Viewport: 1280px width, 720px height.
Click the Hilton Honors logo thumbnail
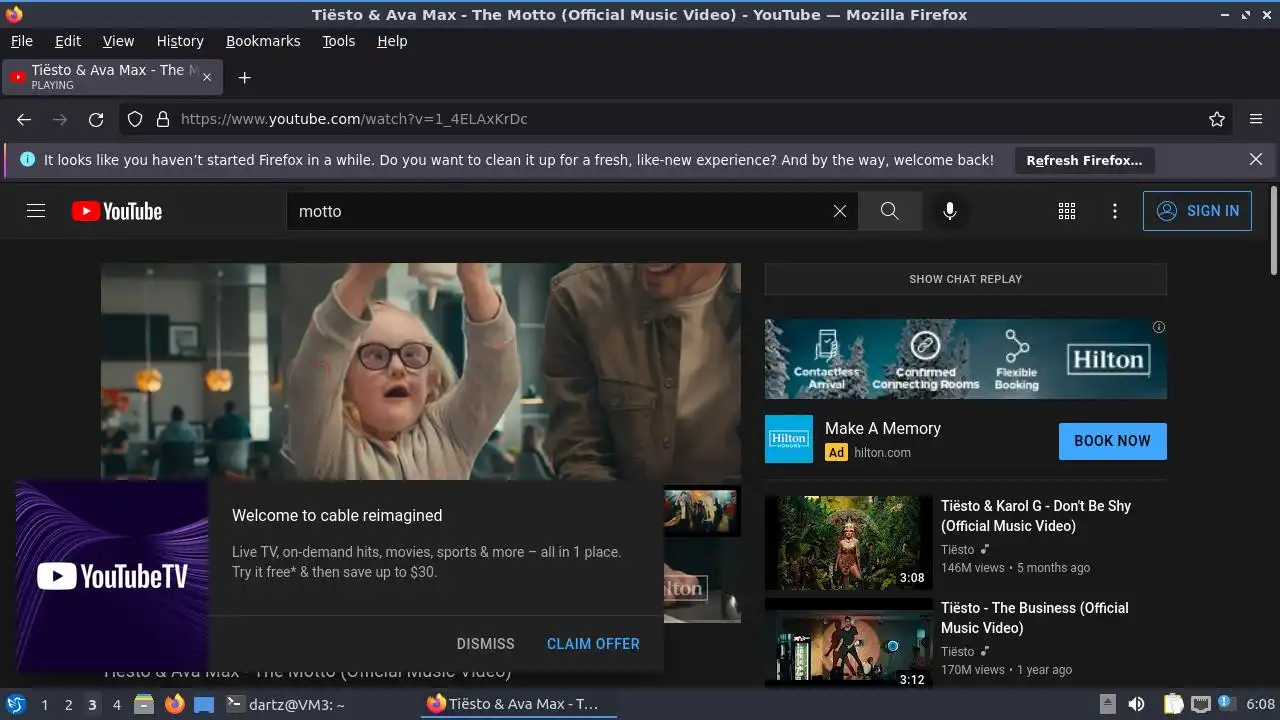pos(789,439)
